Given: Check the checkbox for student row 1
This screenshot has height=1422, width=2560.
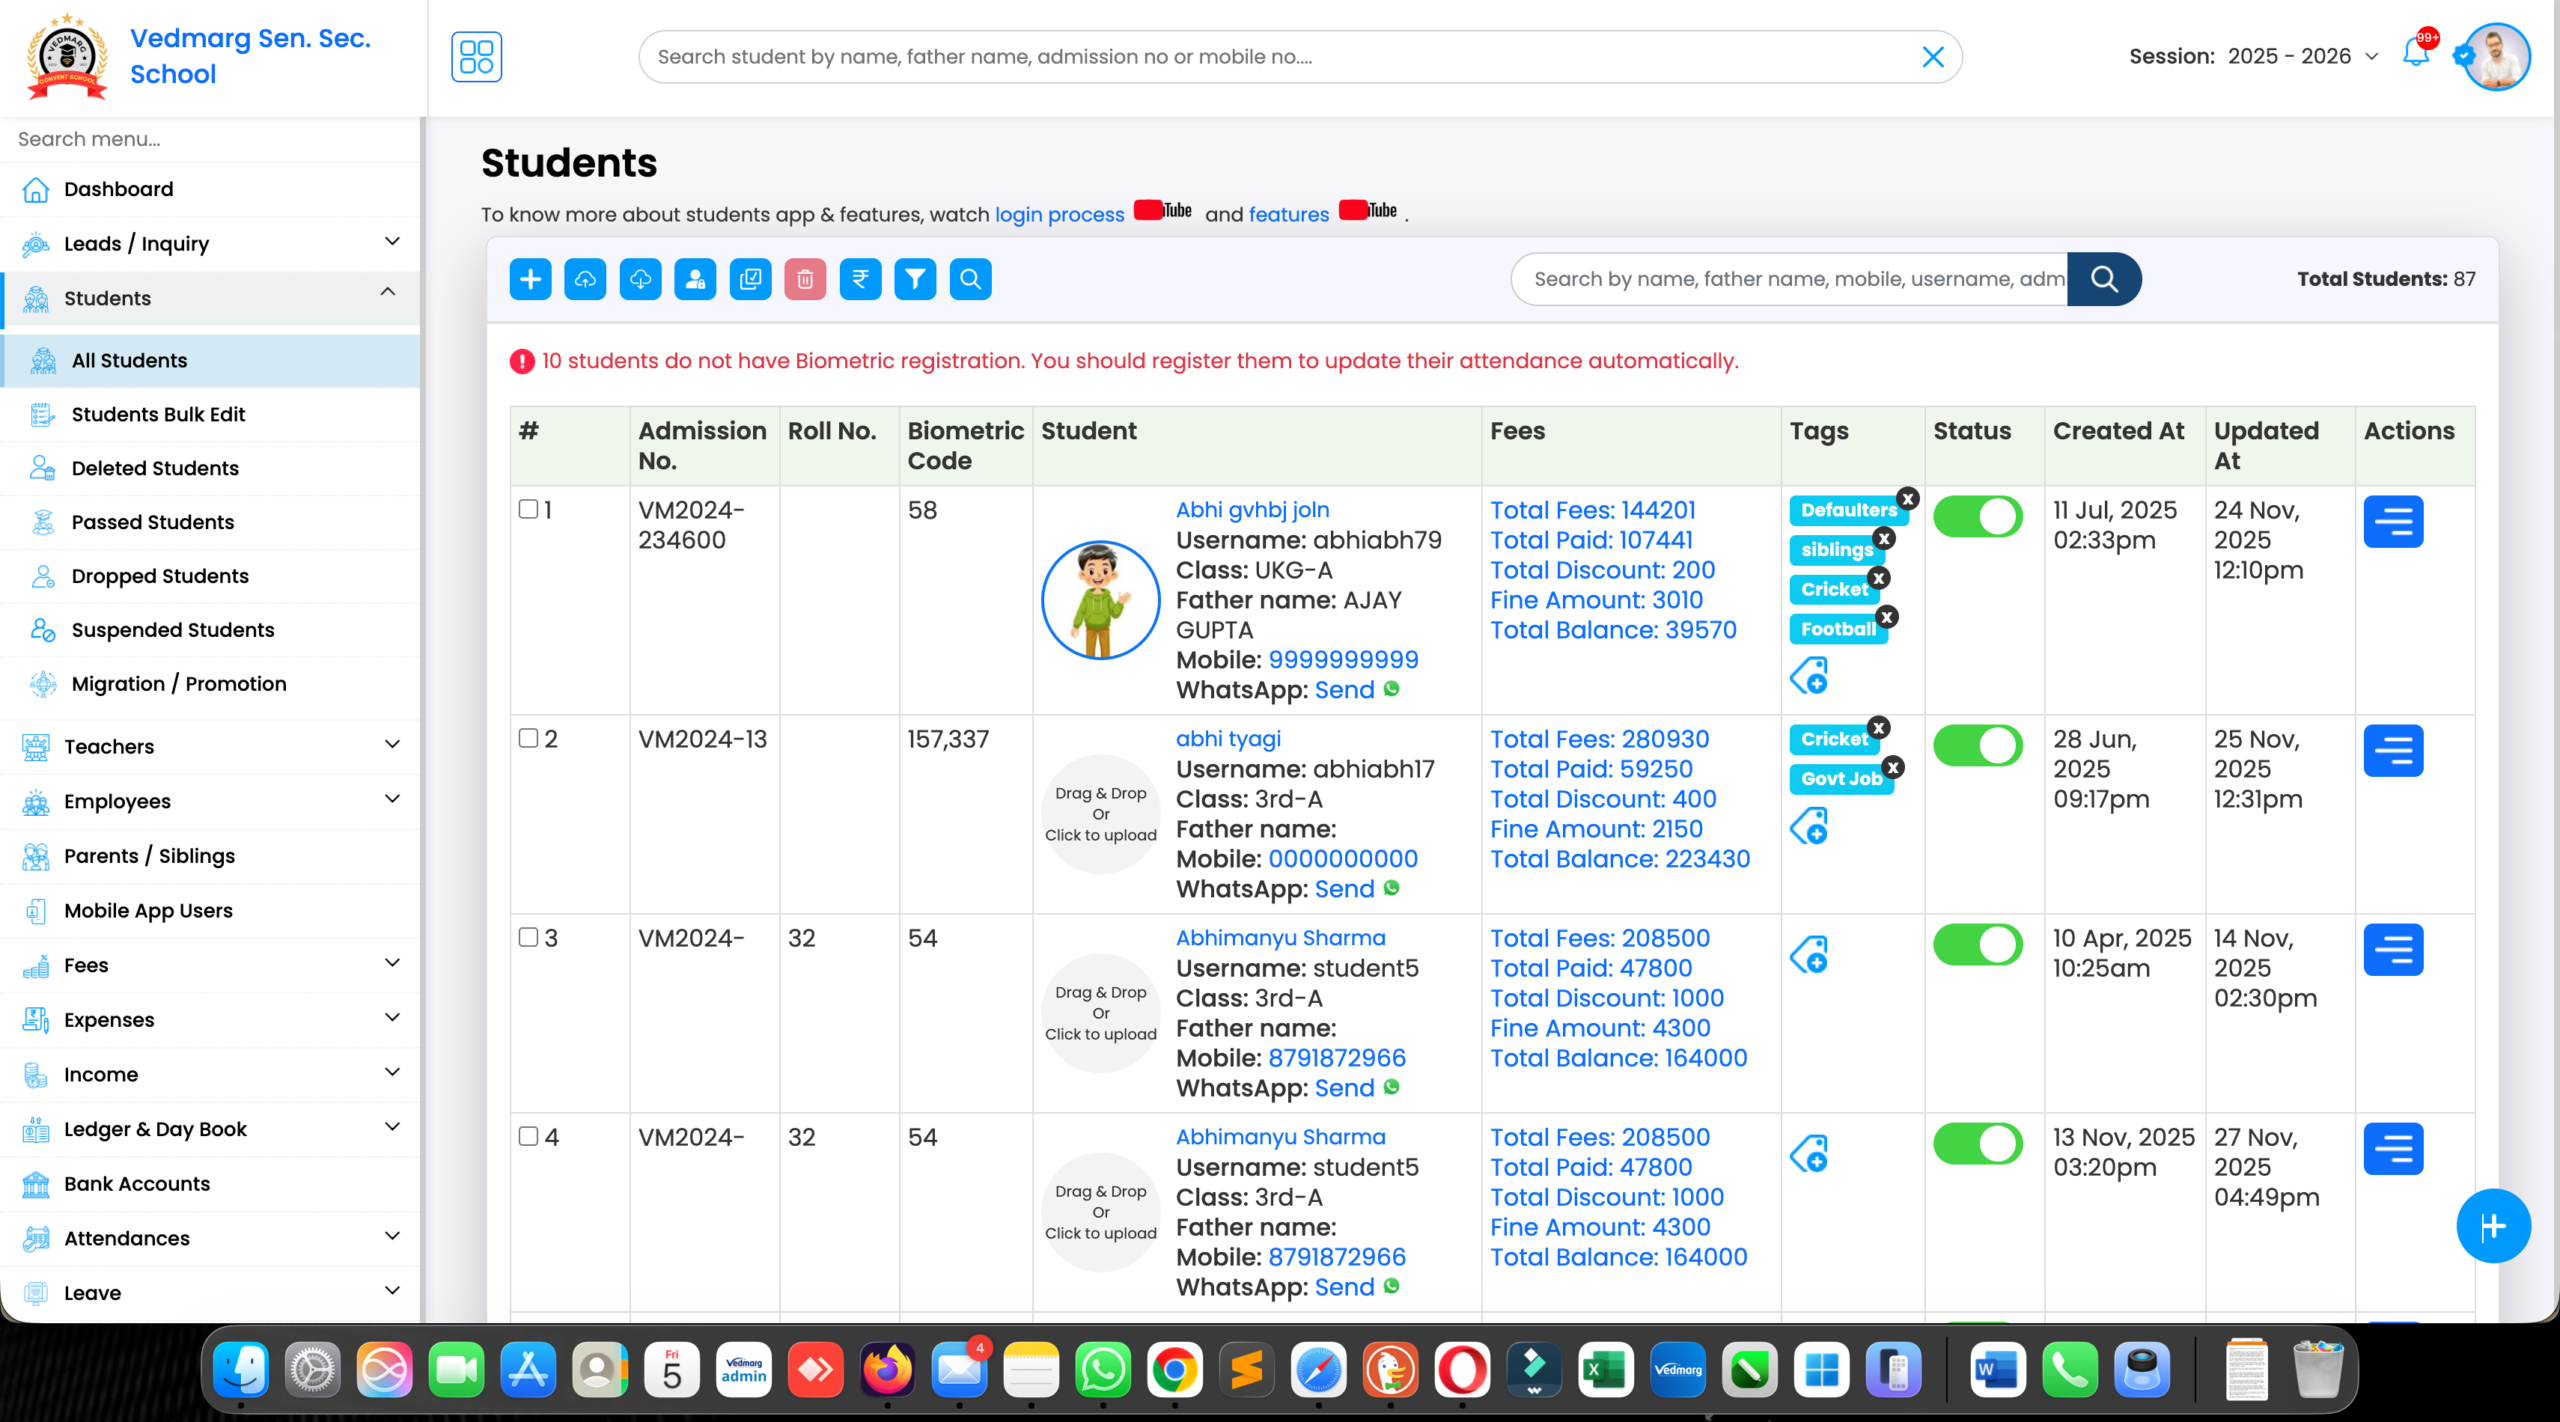Looking at the screenshot, I should pyautogui.click(x=529, y=509).
